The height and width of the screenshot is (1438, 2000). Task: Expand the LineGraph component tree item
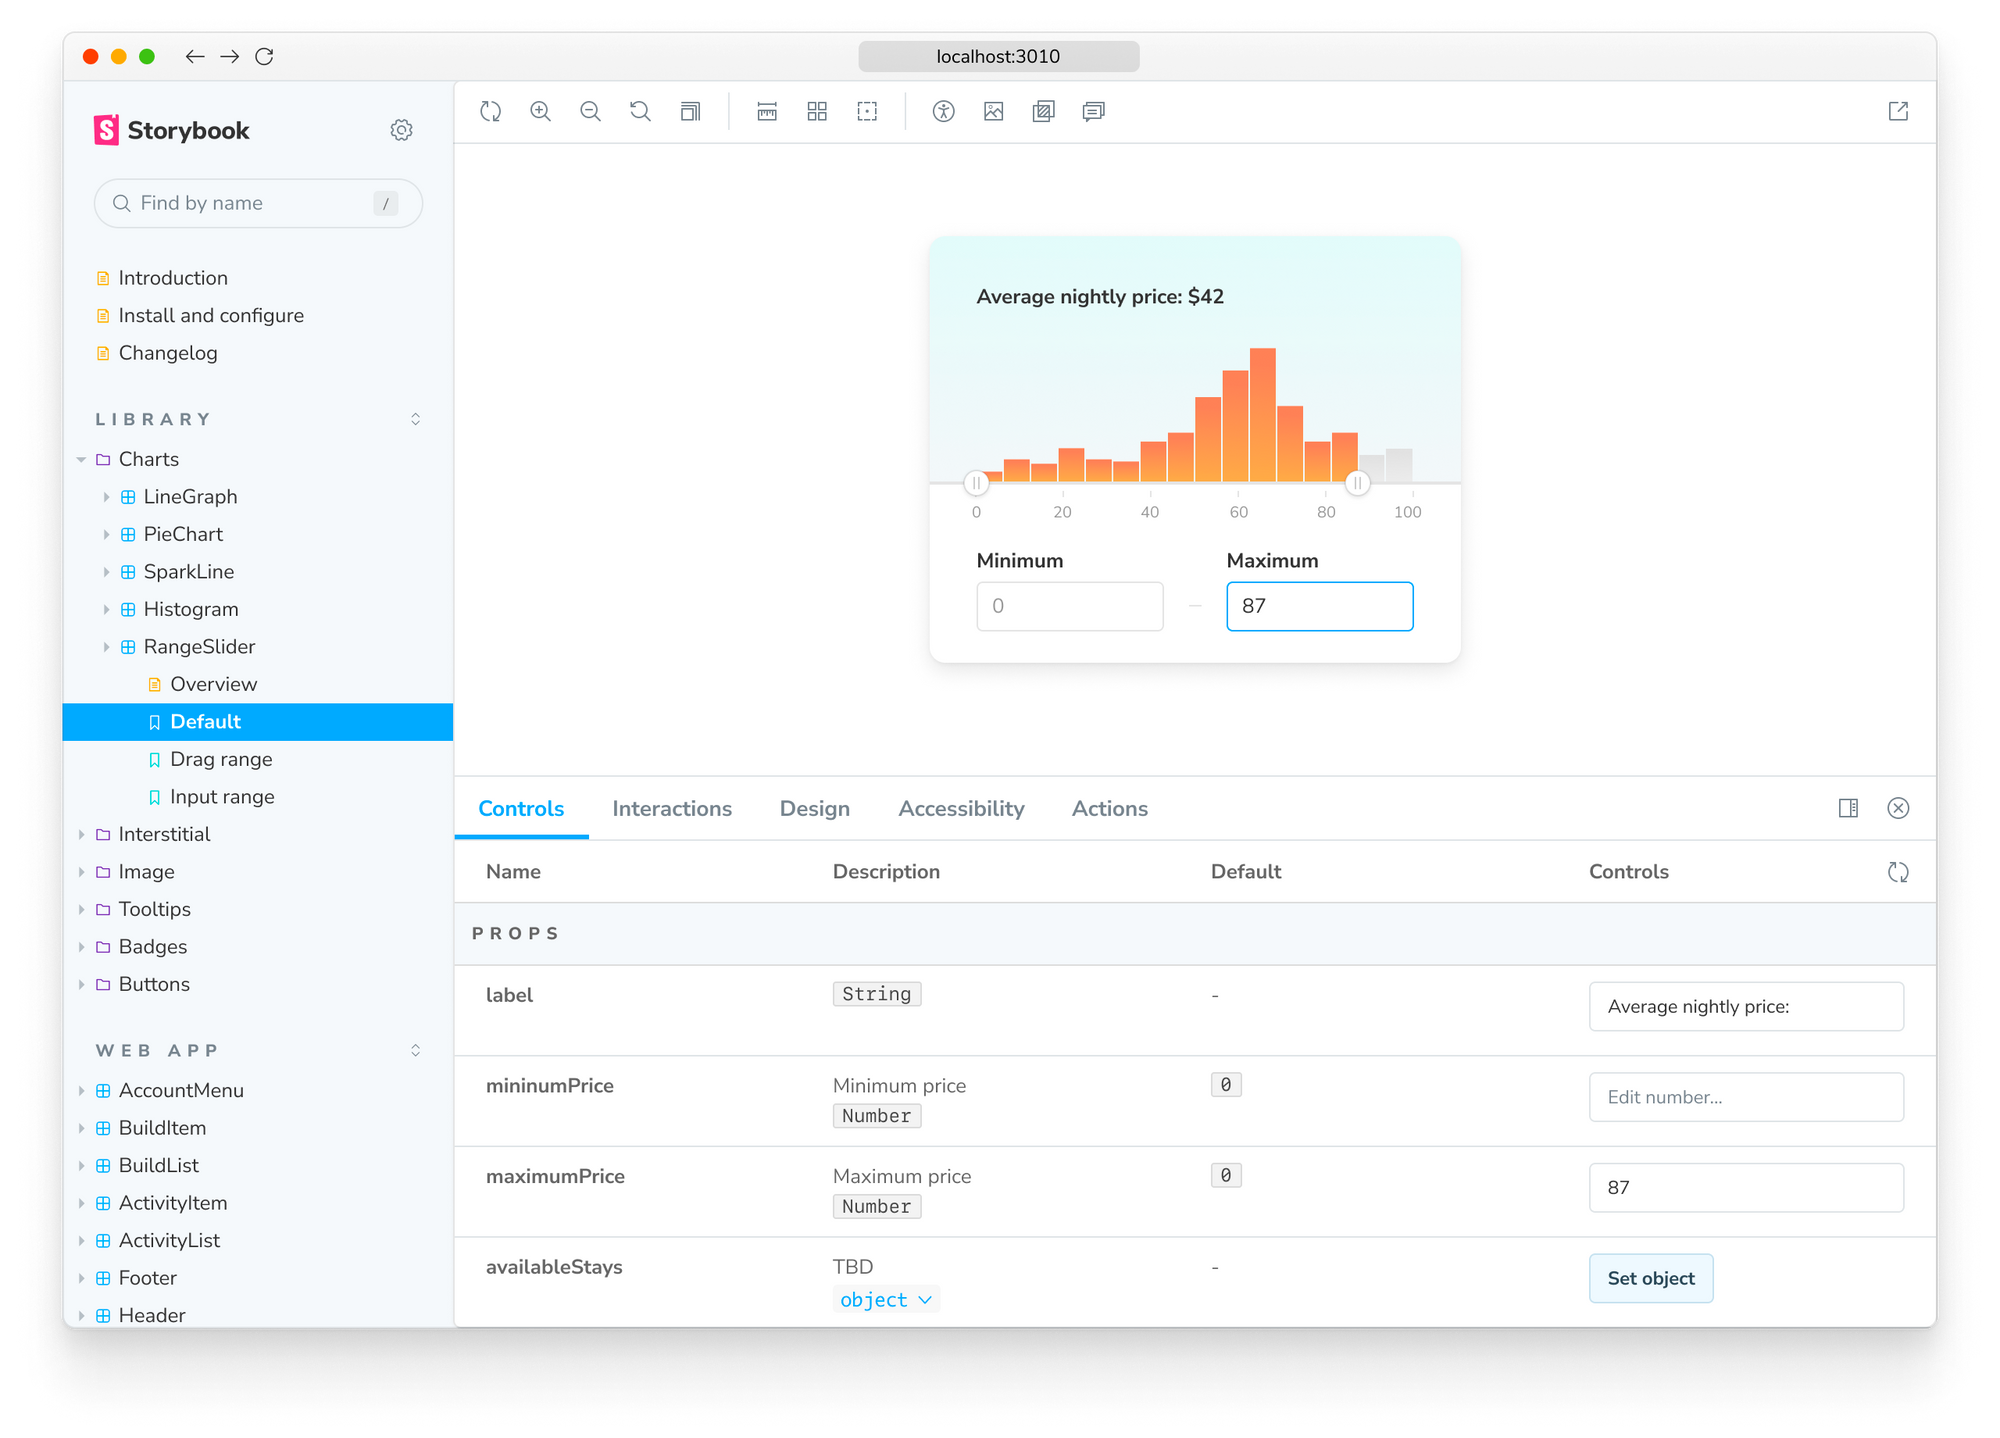click(106, 497)
